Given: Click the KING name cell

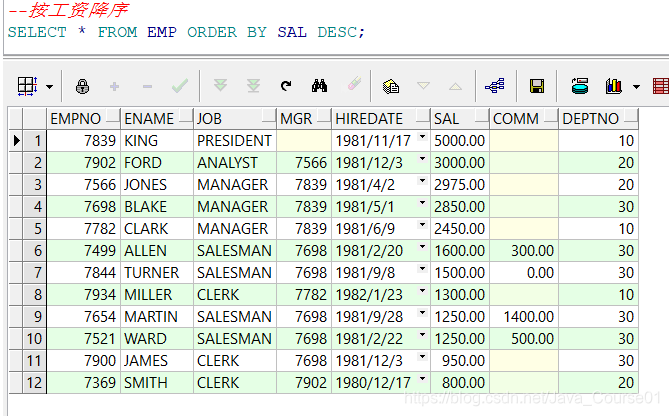Looking at the screenshot, I should [x=157, y=141].
